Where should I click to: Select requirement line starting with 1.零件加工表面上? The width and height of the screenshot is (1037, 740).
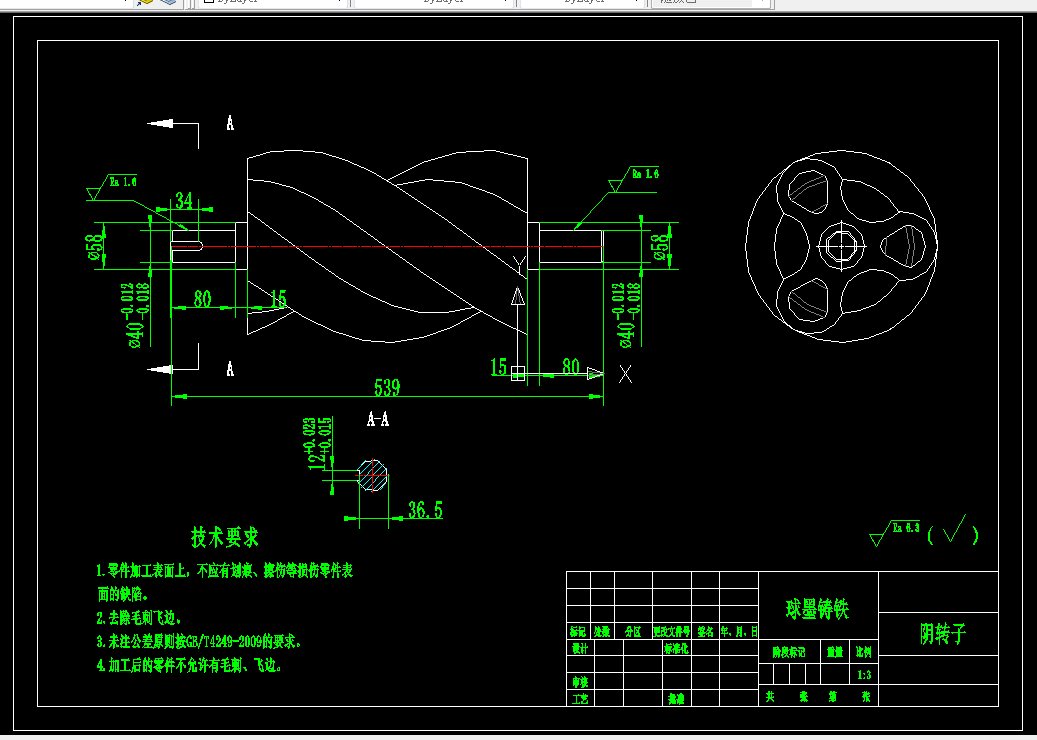pyautogui.click(x=225, y=571)
